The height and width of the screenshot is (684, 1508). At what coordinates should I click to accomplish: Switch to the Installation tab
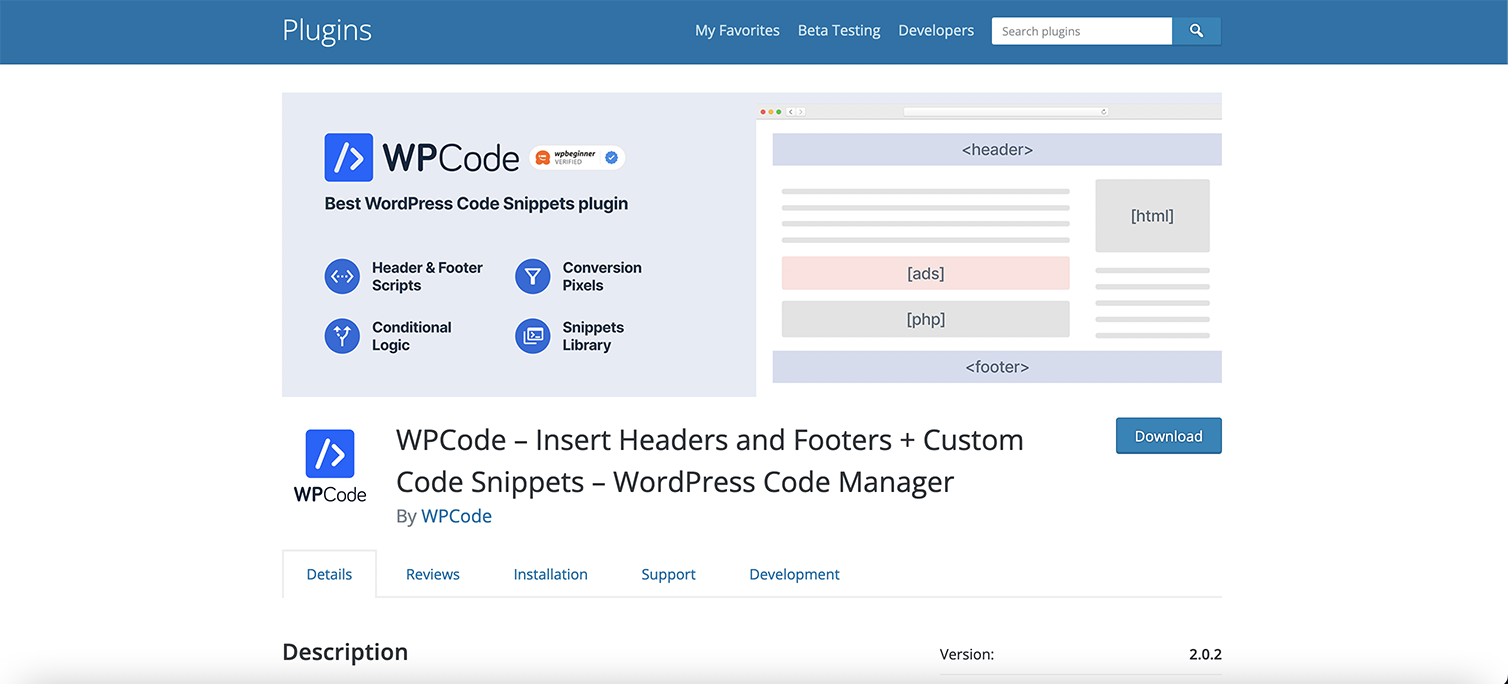551,574
